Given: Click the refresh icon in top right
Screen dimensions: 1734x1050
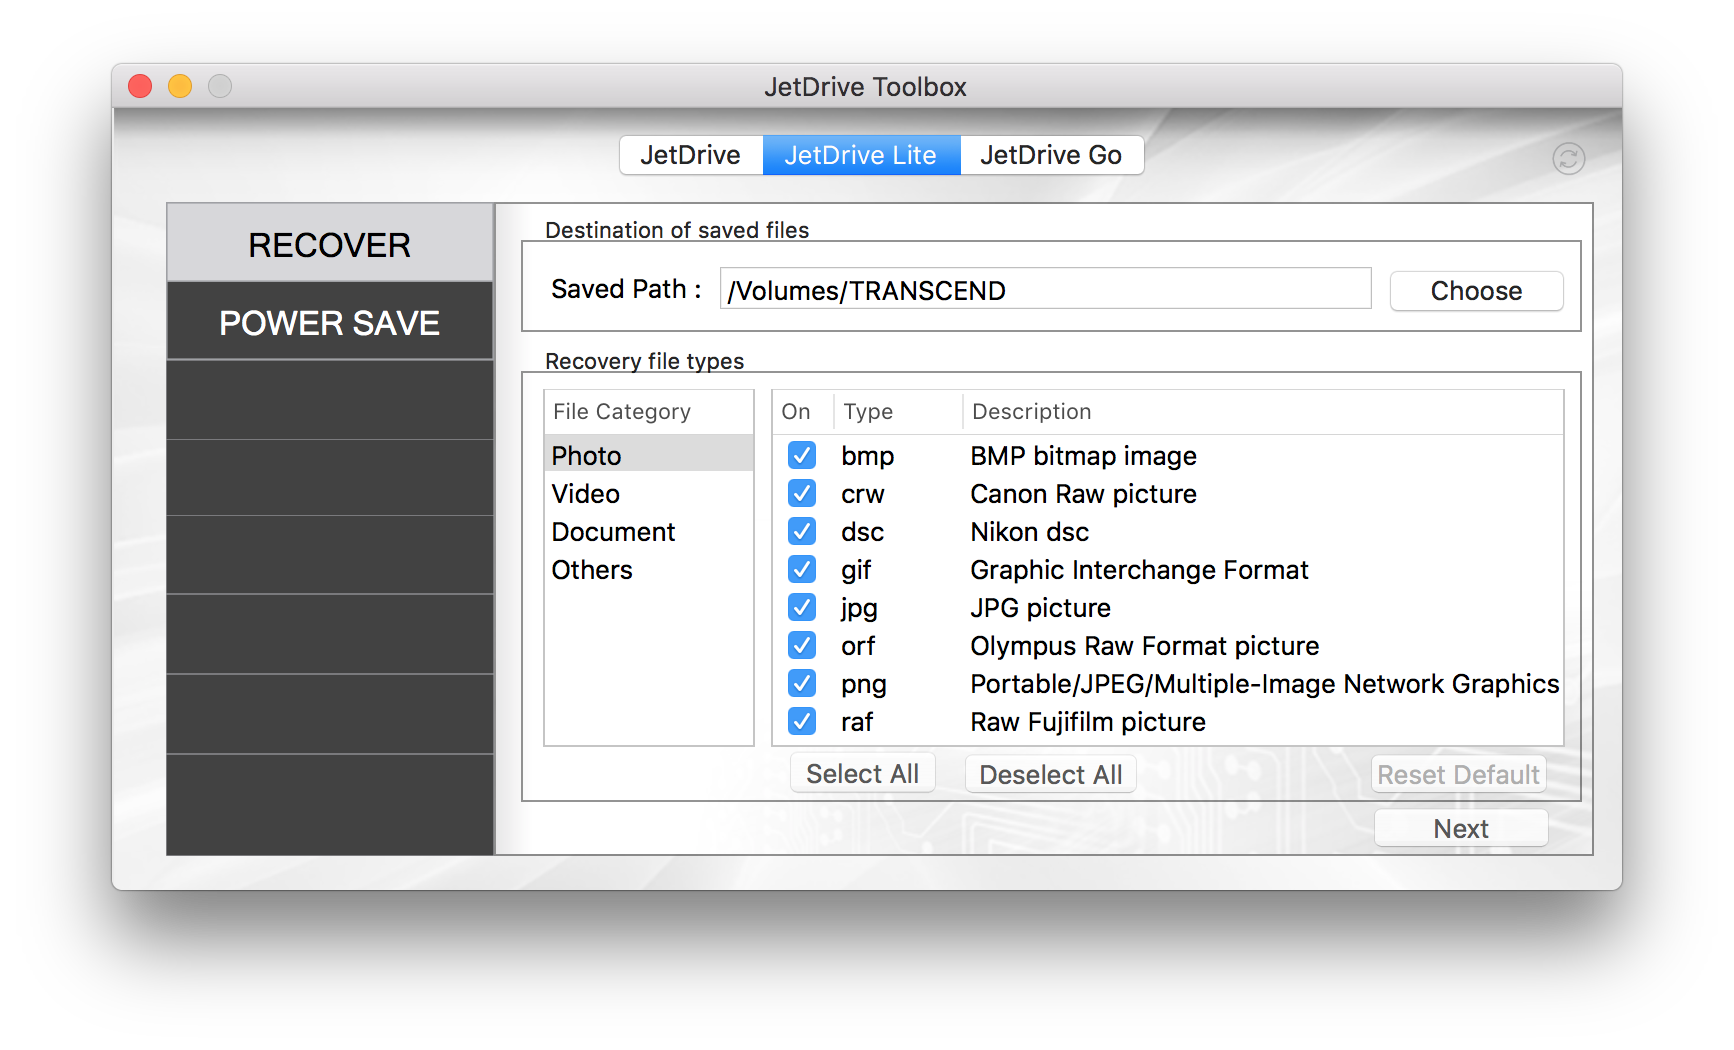Looking at the screenshot, I should 1568,158.
